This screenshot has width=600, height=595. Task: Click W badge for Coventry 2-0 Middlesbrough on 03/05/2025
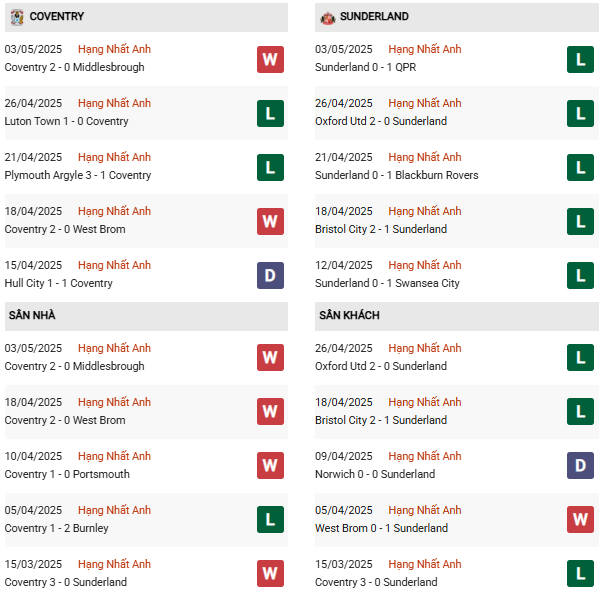(270, 59)
